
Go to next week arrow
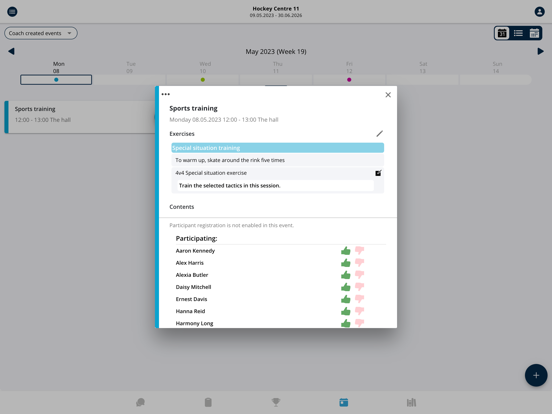coord(540,51)
